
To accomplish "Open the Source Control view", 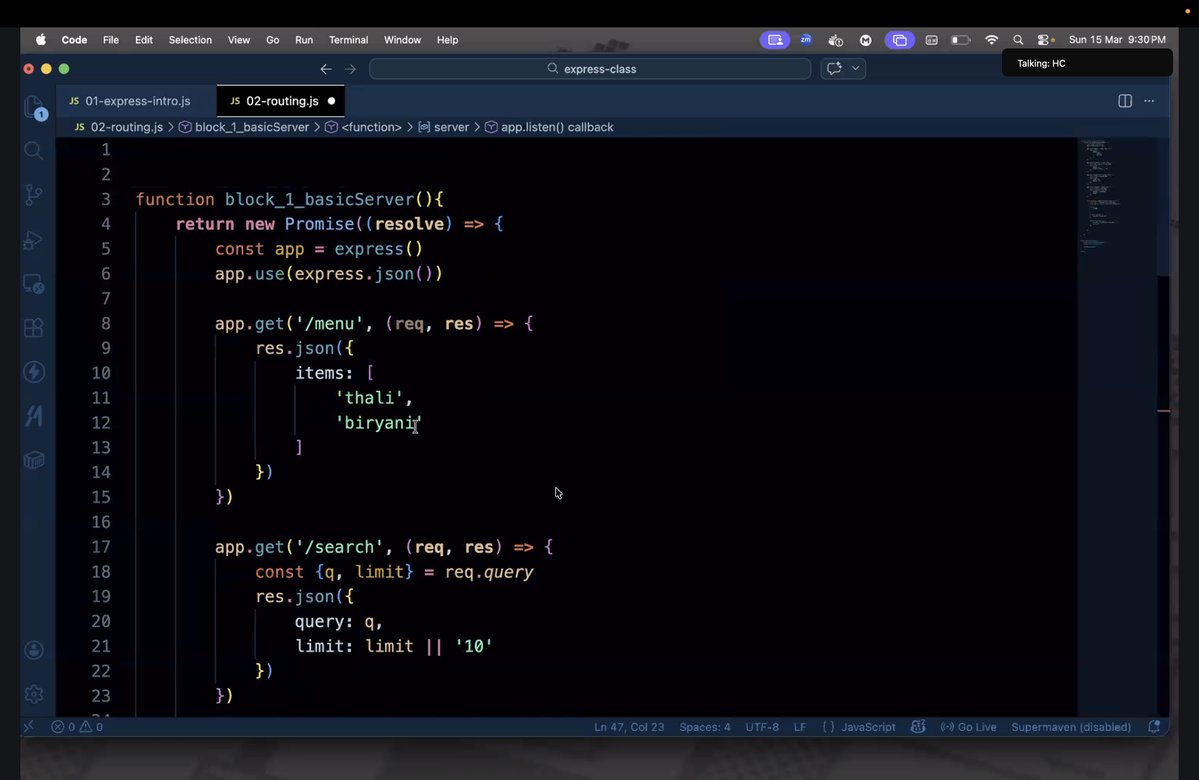I will click(x=34, y=195).
